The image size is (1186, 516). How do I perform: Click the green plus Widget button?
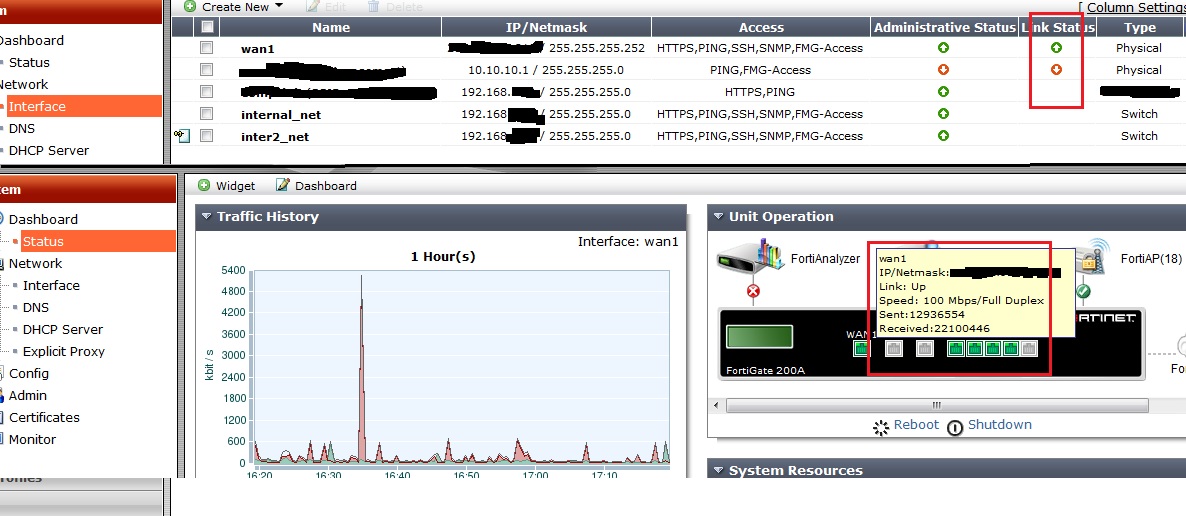(x=226, y=185)
